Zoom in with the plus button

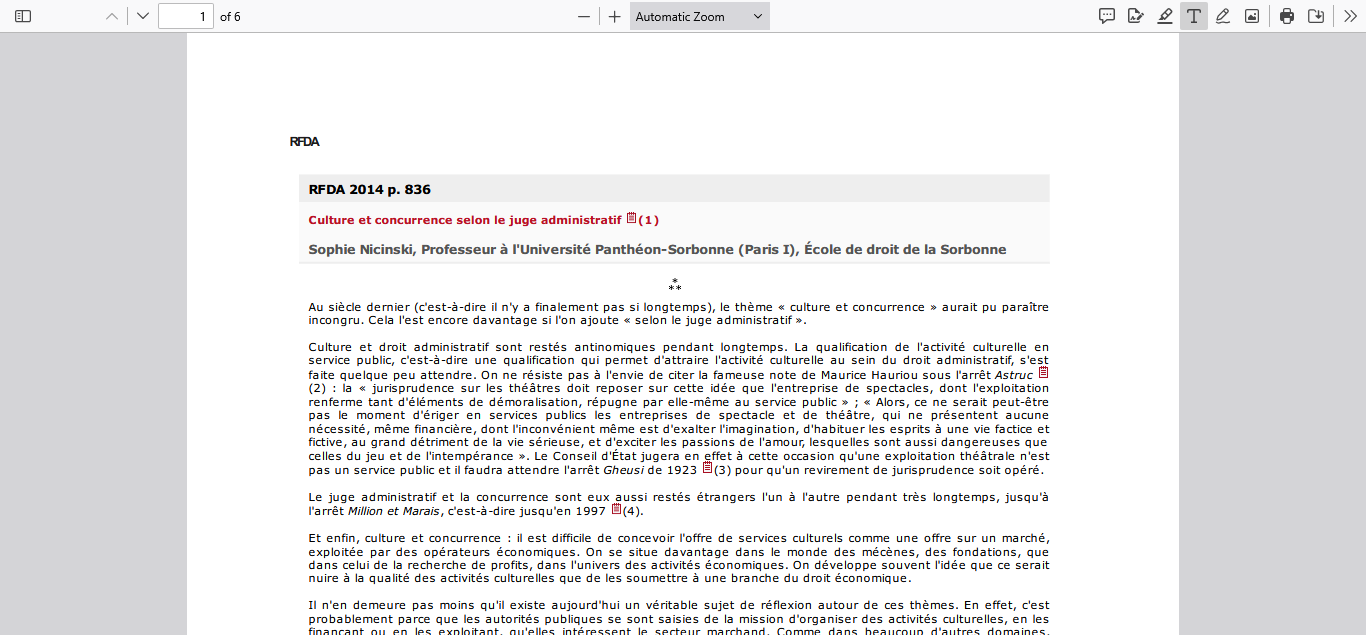coord(614,16)
